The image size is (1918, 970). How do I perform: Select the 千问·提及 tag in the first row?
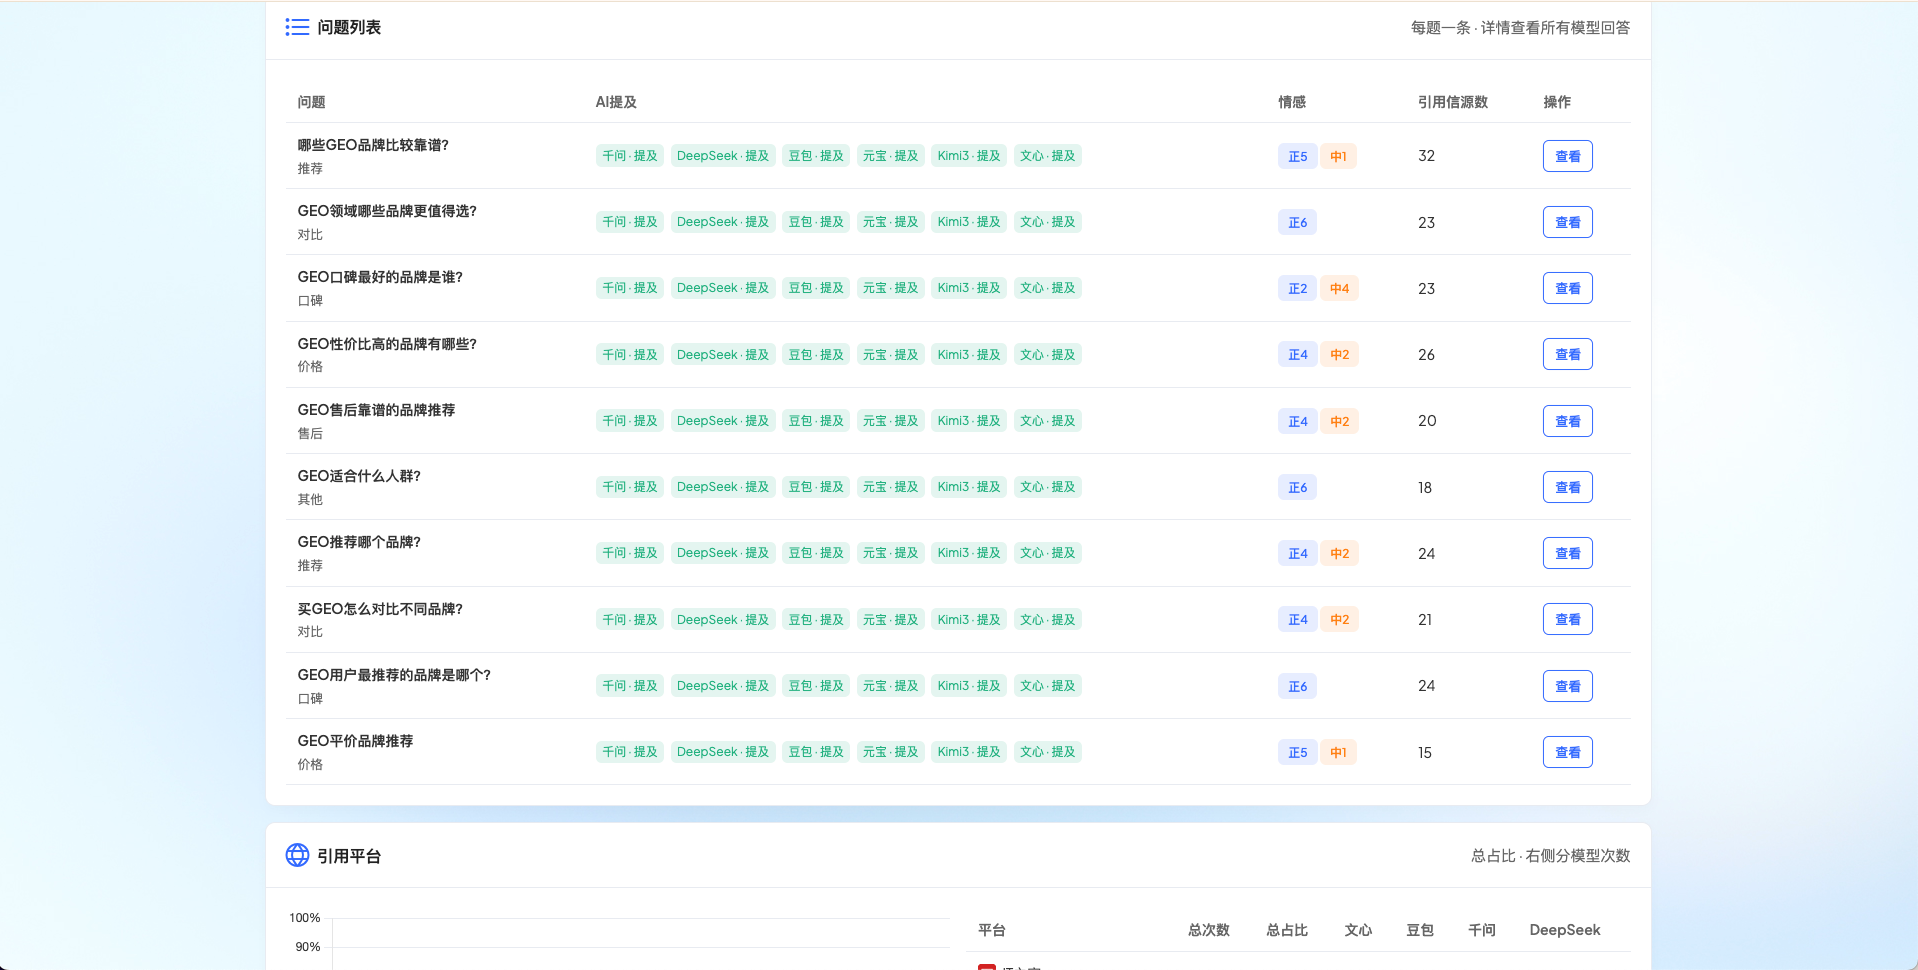coord(630,156)
